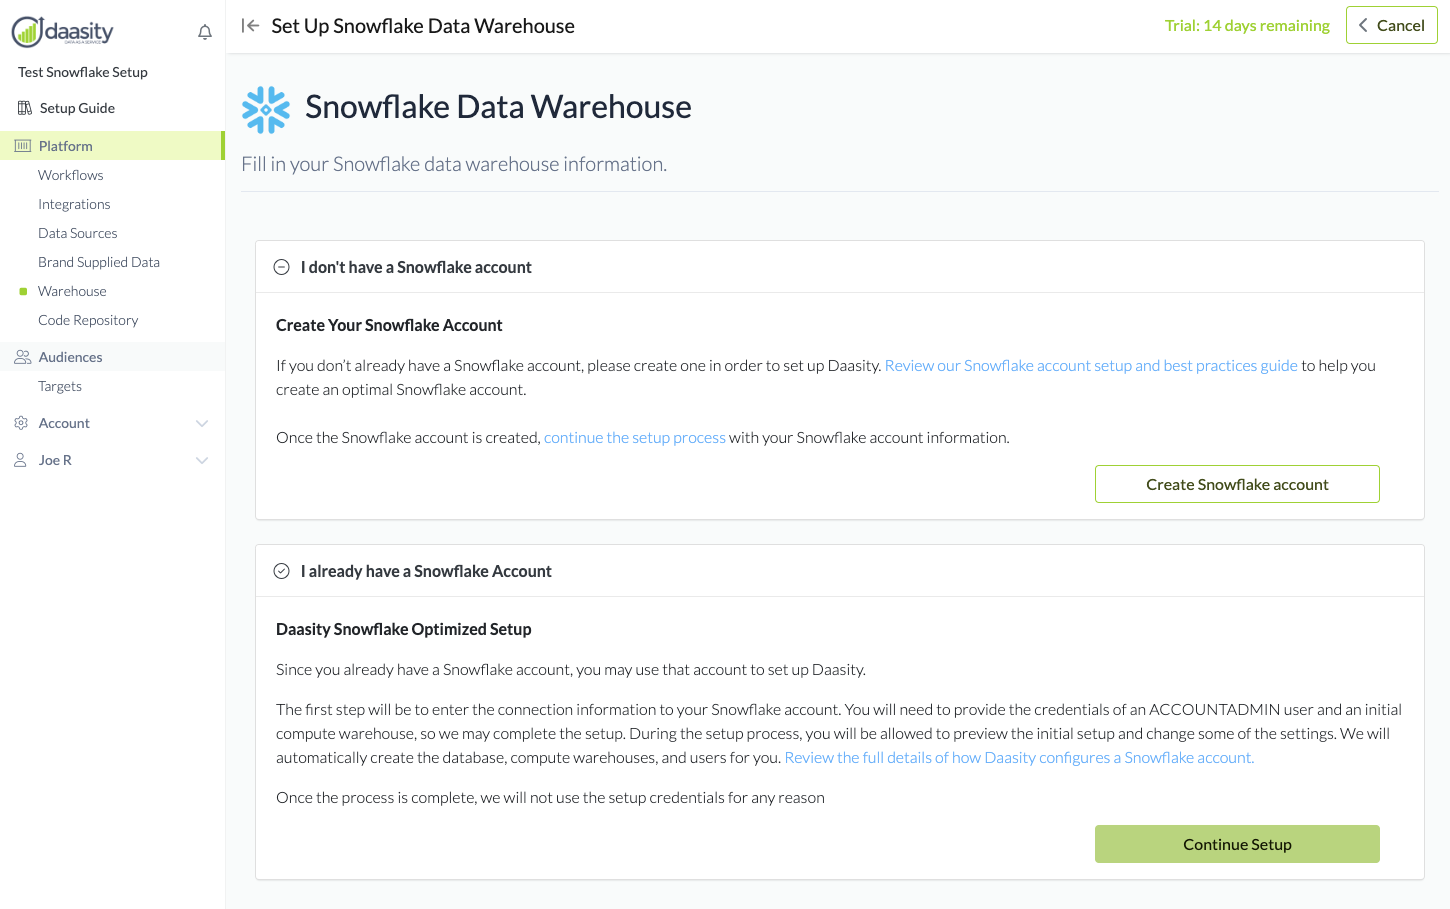The image size is (1450, 909).
Task: Open Workflows in the sidebar
Action: click(71, 175)
